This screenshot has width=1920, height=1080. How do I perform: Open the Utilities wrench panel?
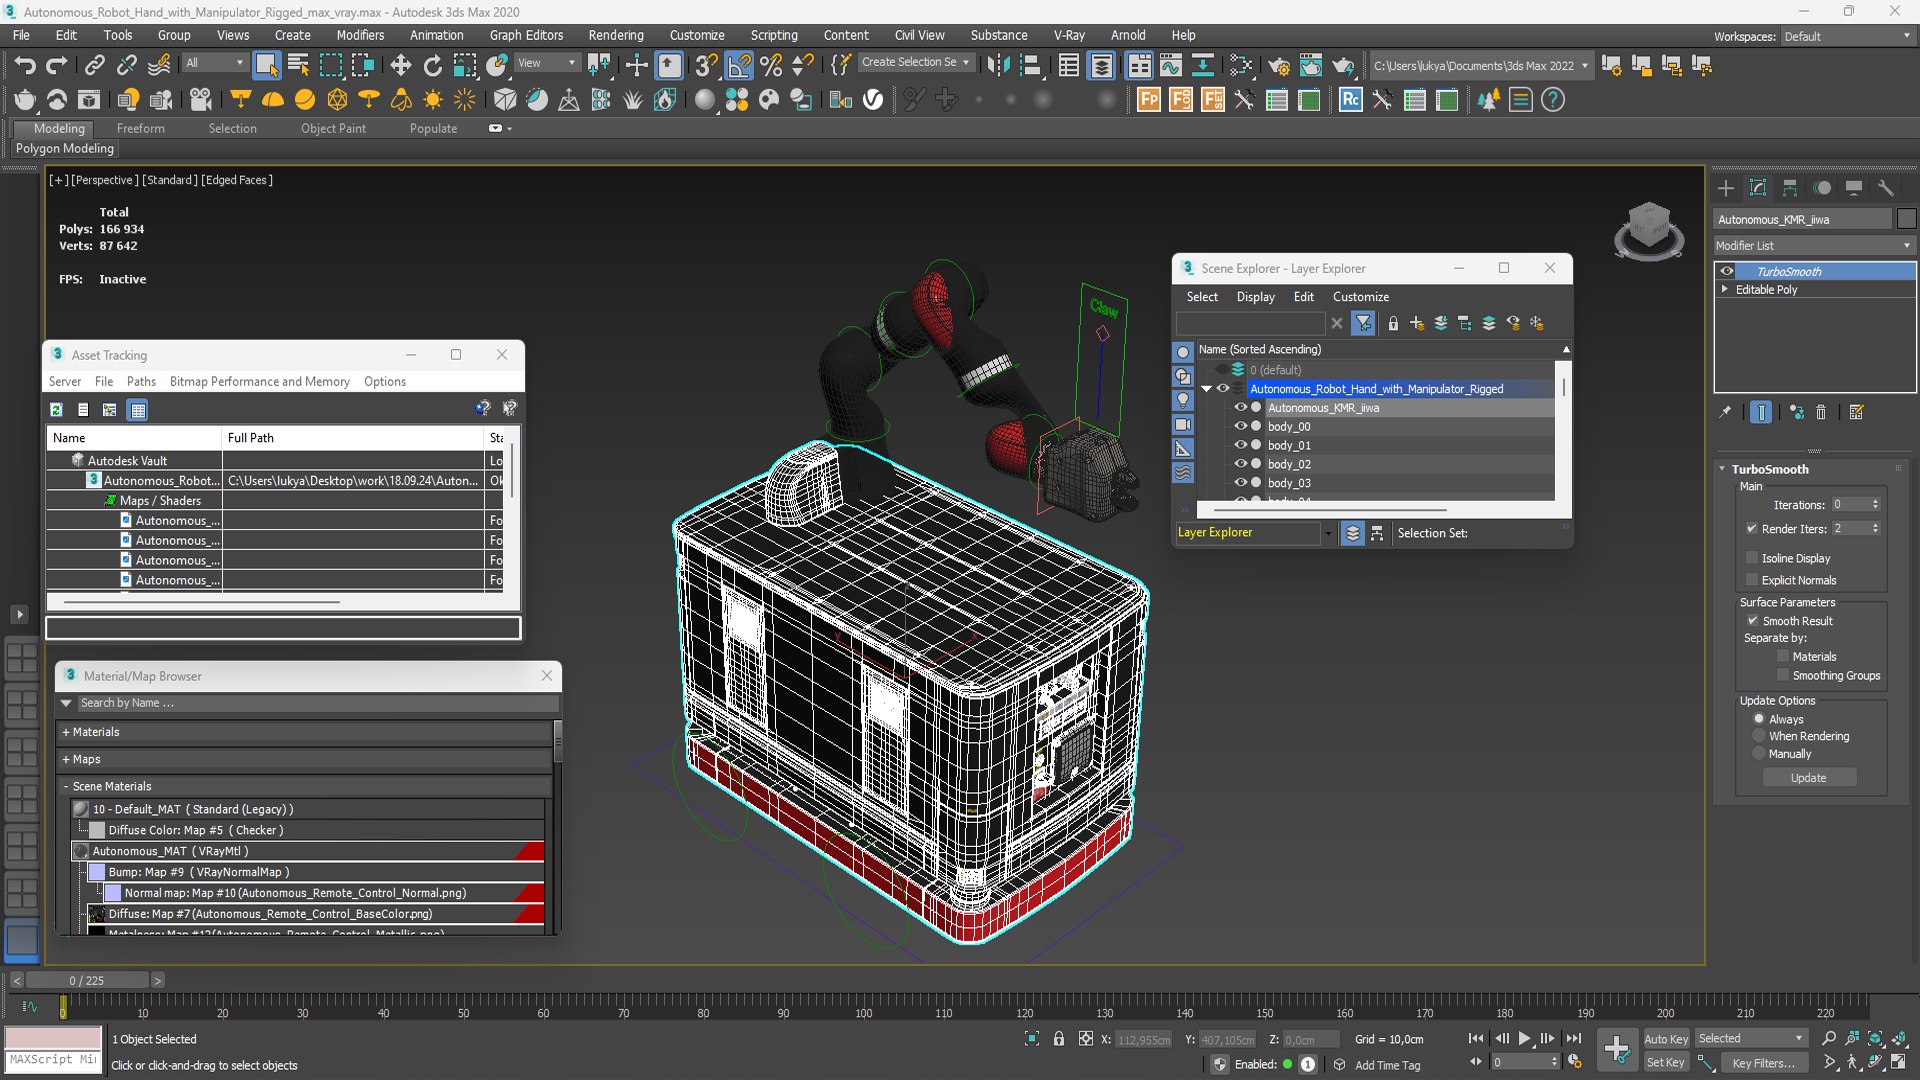(1886, 188)
